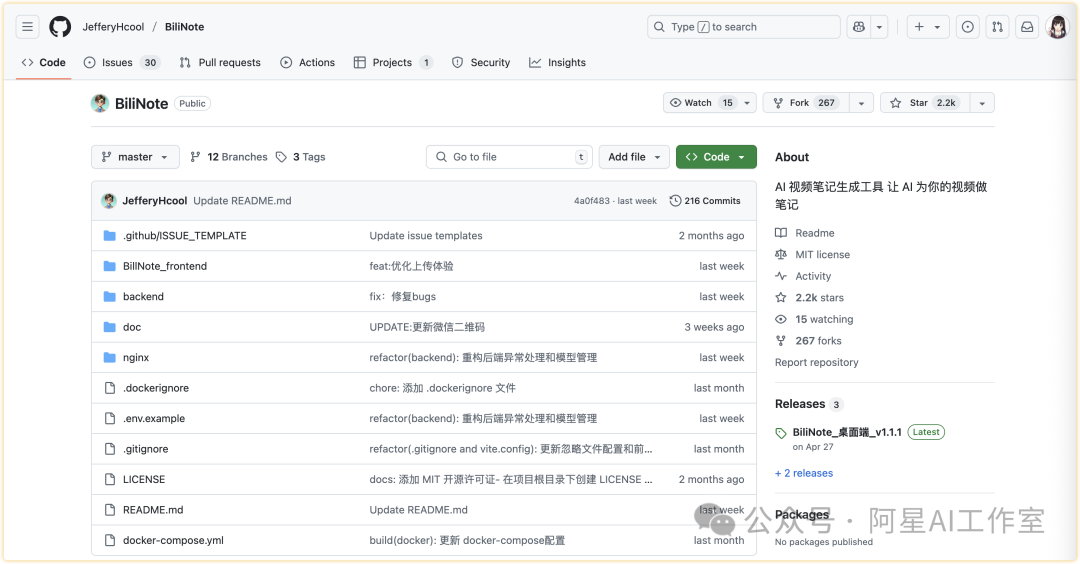Click the create new plus icon
This screenshot has height=564, width=1080.
click(x=919, y=27)
